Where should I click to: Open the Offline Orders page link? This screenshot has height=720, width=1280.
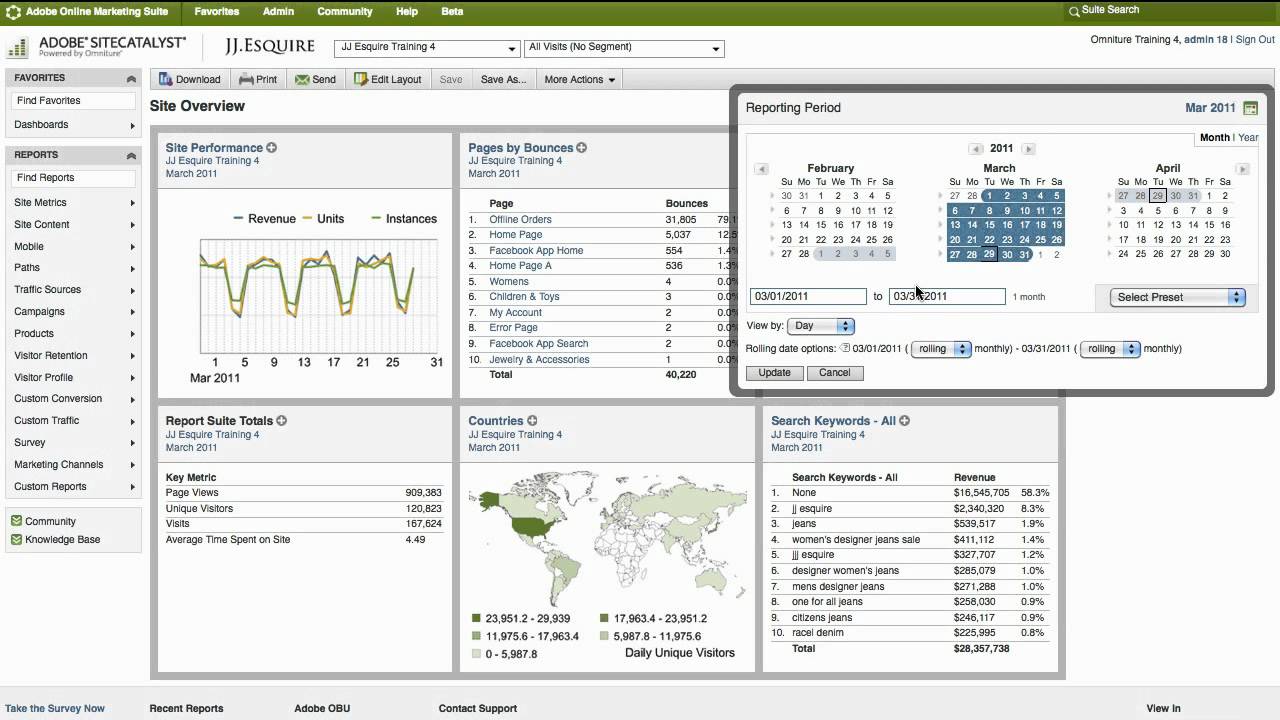point(520,220)
